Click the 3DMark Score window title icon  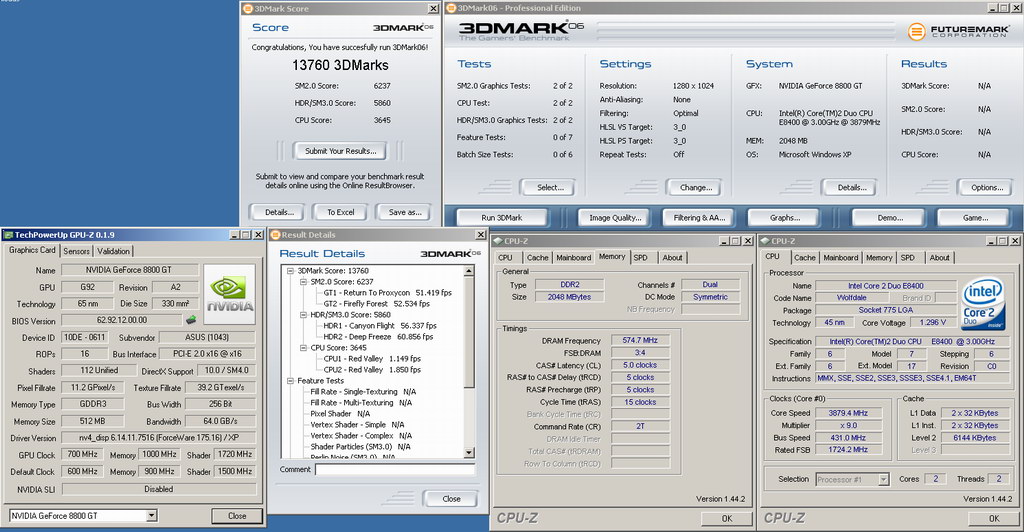(x=248, y=8)
